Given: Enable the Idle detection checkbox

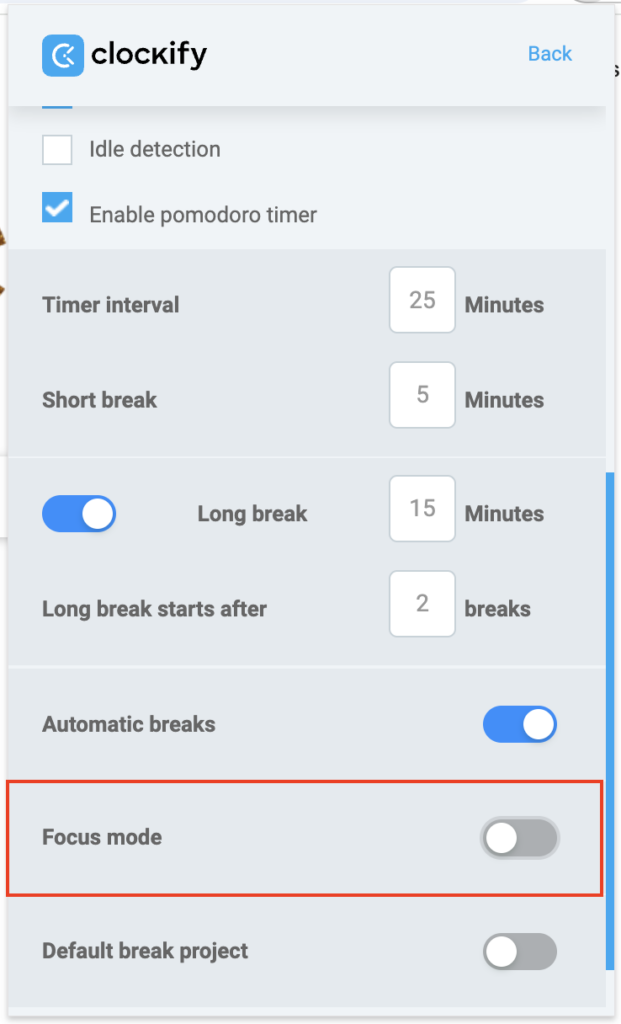Looking at the screenshot, I should click(x=57, y=150).
